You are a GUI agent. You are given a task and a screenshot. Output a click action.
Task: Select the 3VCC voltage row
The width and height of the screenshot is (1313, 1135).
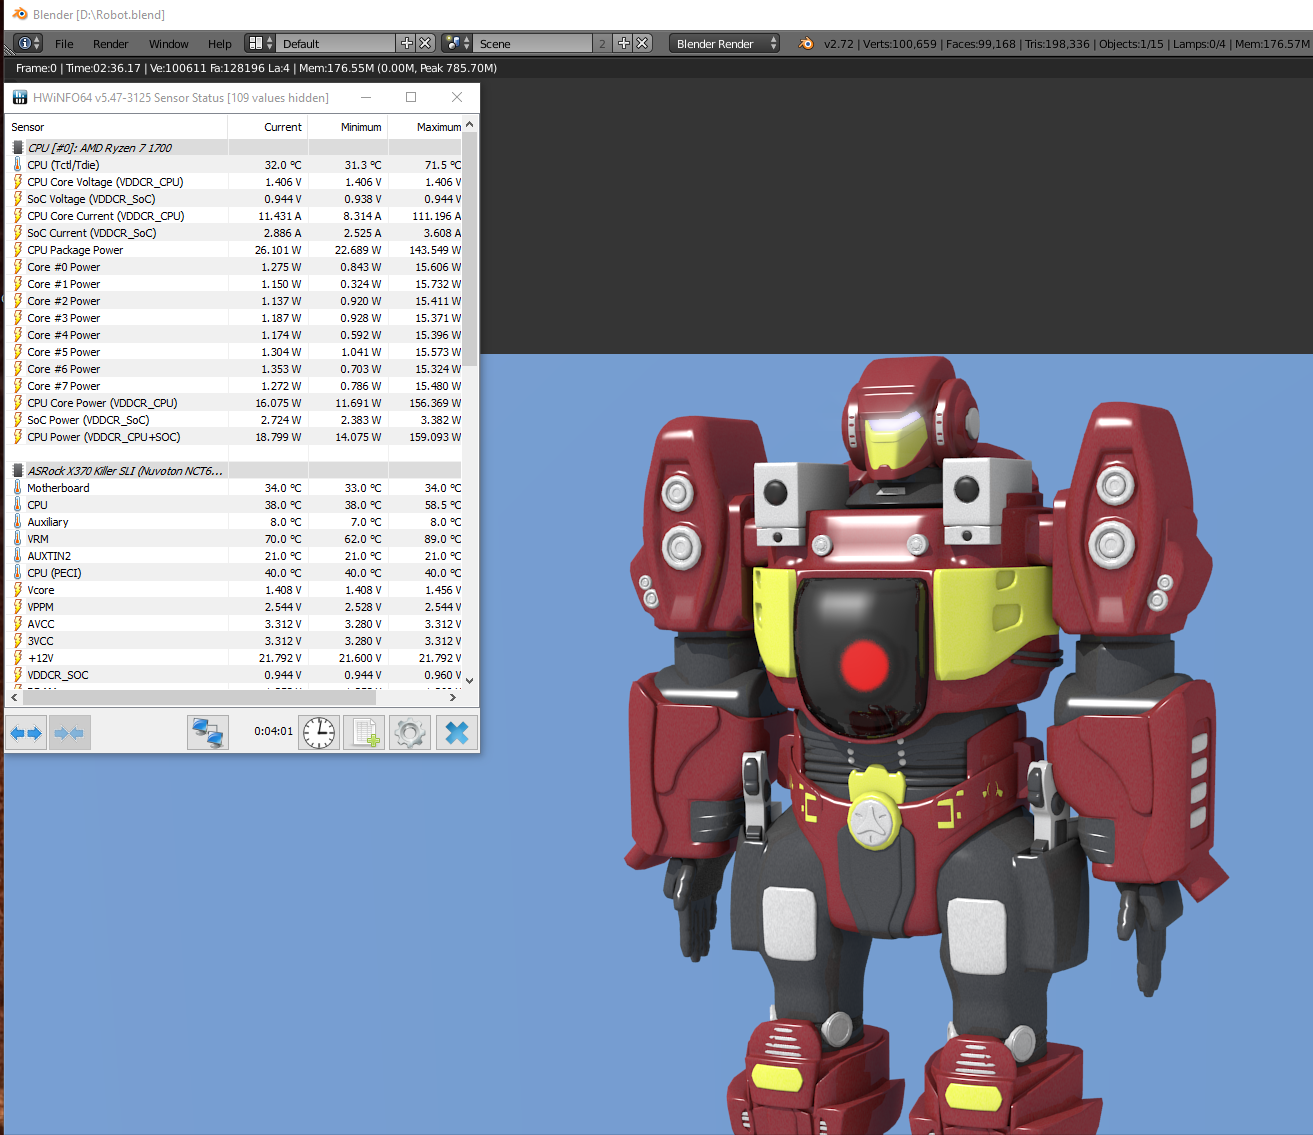click(235, 641)
